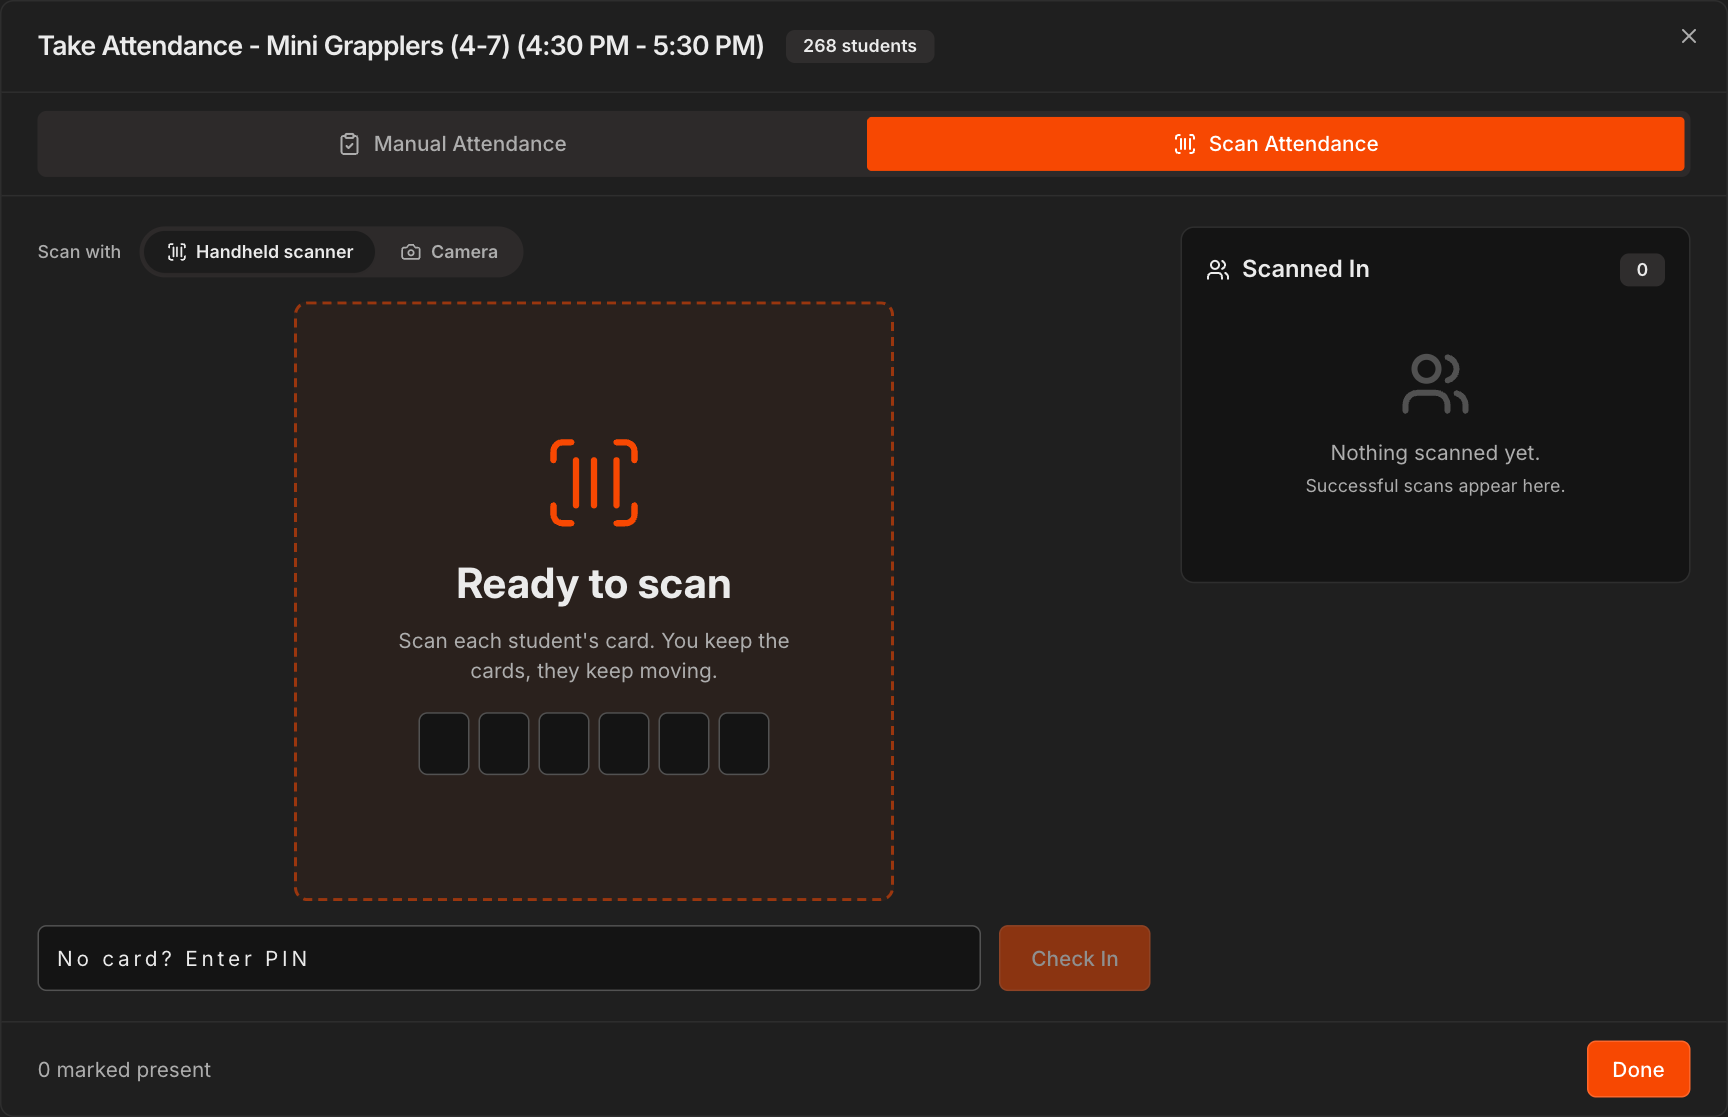This screenshot has width=1728, height=1117.
Task: Click the Scanned In count badge showing 0
Action: tap(1642, 269)
